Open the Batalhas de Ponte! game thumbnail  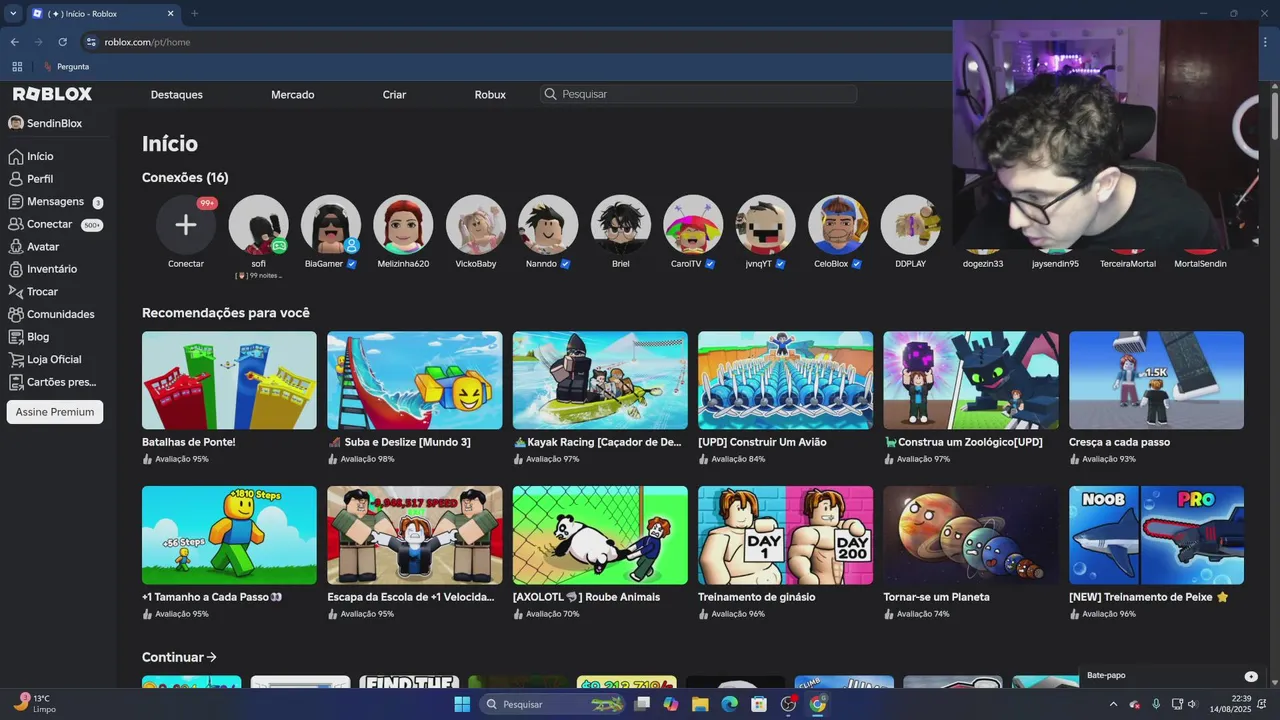click(x=229, y=380)
